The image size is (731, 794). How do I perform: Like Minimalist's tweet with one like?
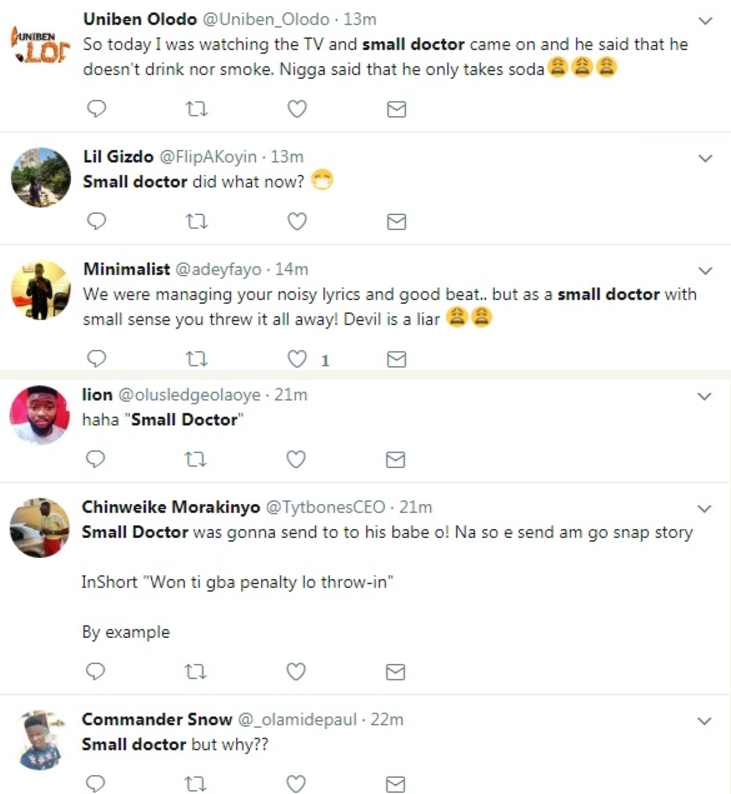pos(297,359)
